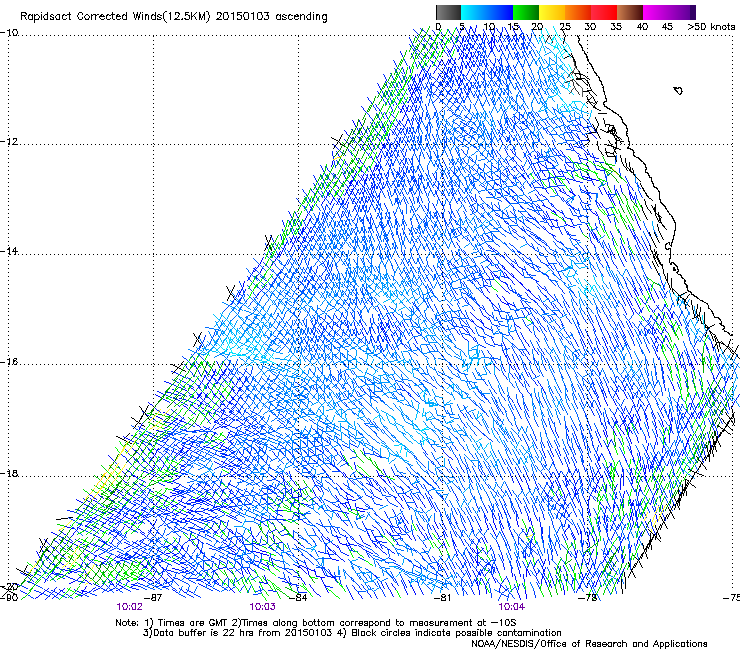Click the yellow 20-25 knots legend segment
The height and width of the screenshot is (650, 740).
tap(552, 12)
